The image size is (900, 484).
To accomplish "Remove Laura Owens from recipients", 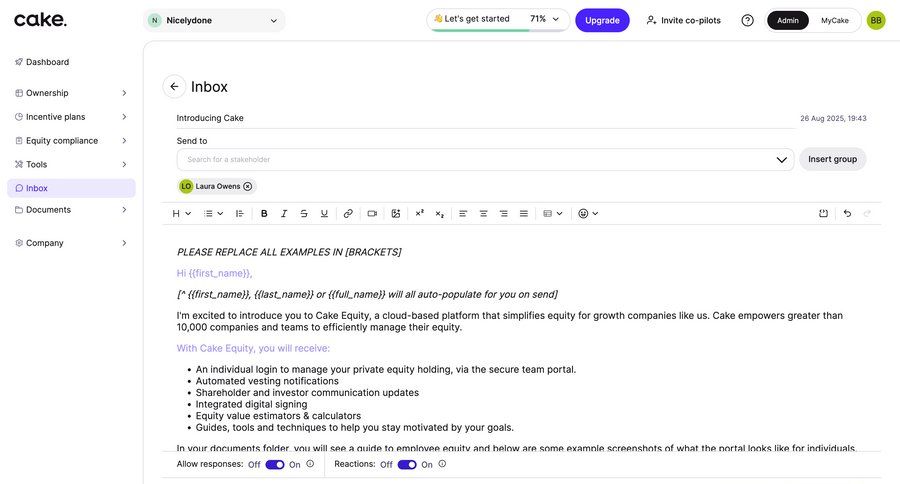I will click(x=248, y=186).
